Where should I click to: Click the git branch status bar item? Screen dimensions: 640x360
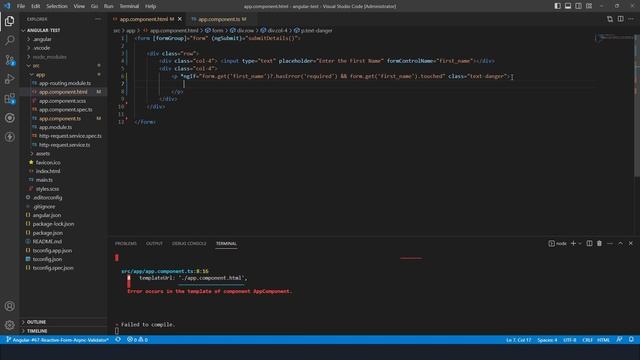tap(58, 340)
